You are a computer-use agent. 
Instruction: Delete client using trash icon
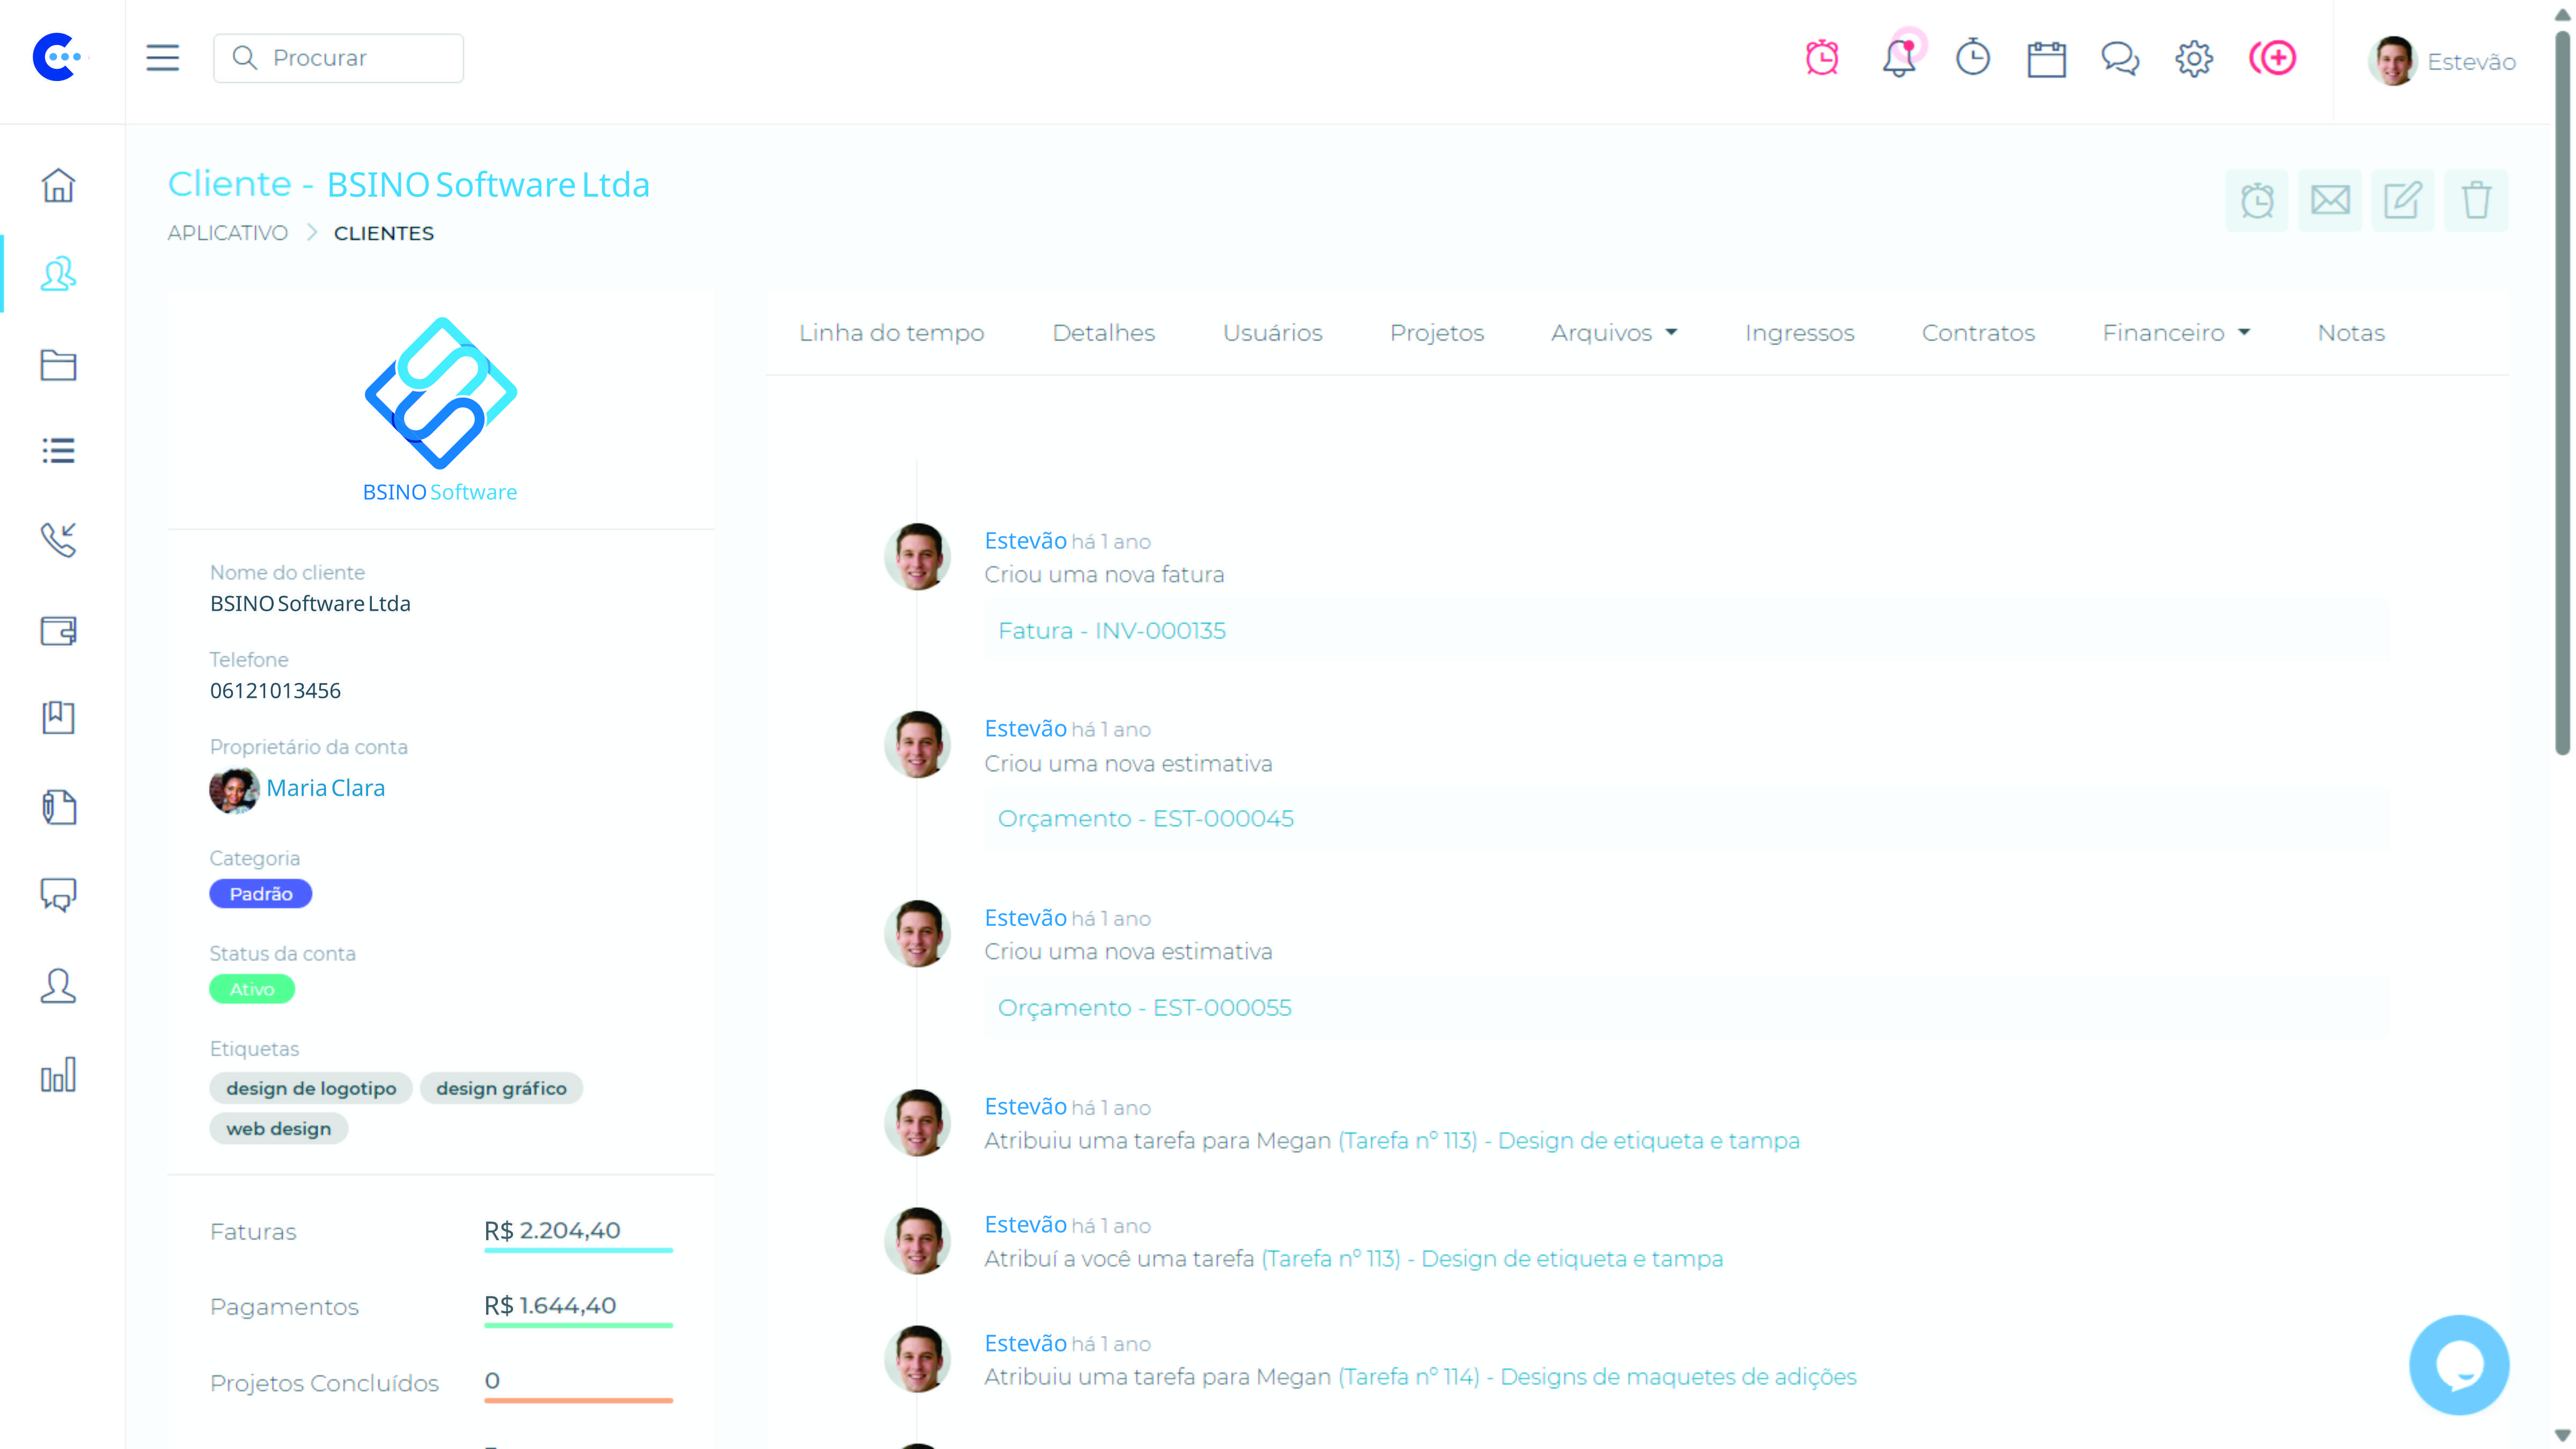(x=2475, y=200)
